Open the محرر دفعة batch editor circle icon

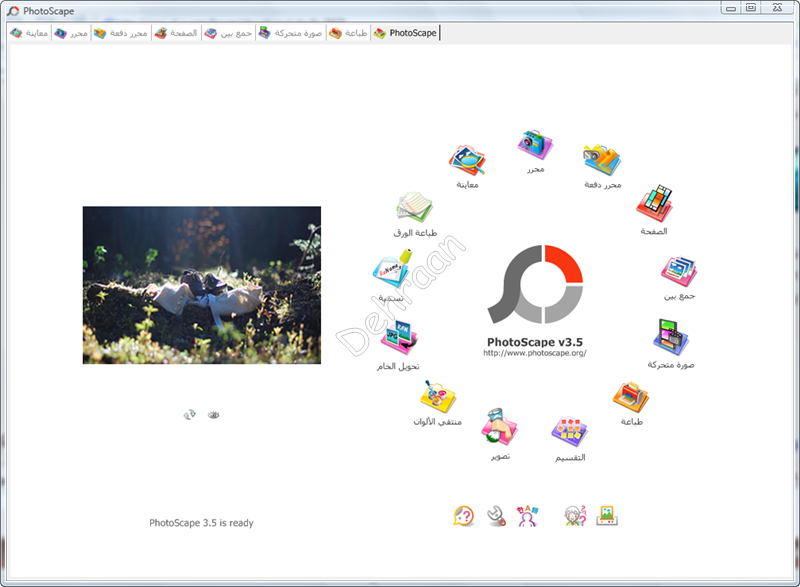(x=602, y=160)
